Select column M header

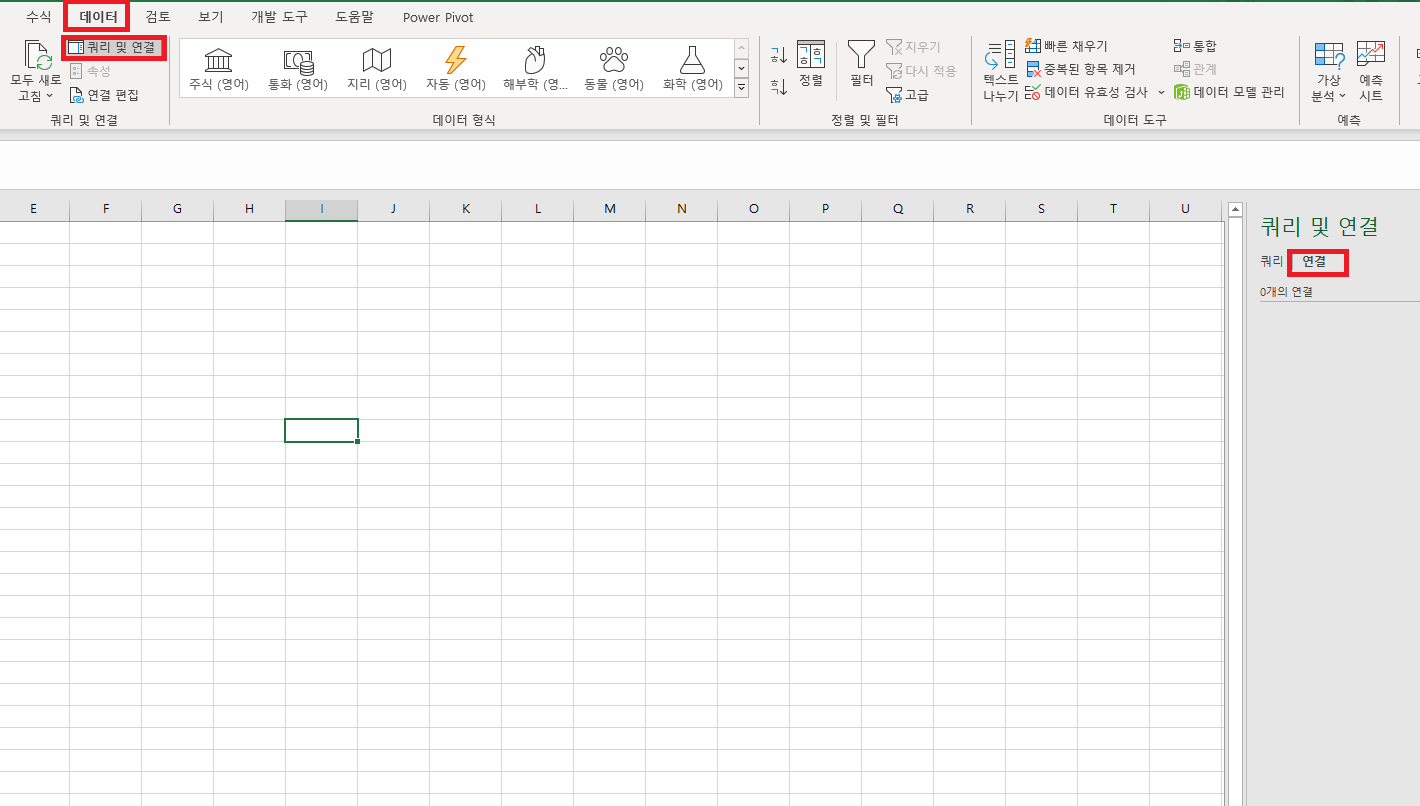coord(609,209)
